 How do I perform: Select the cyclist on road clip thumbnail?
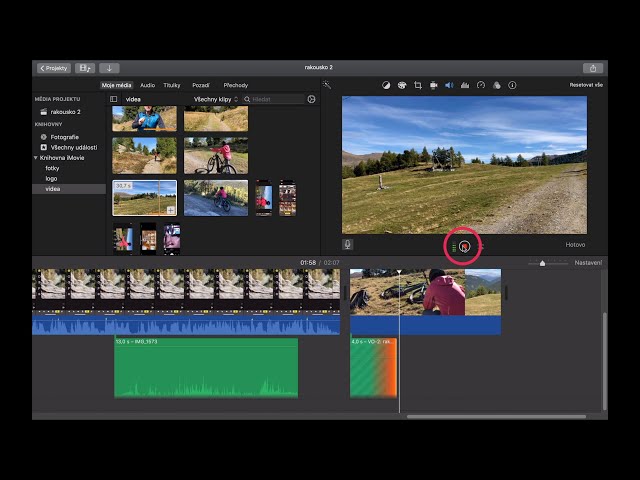pos(216,198)
